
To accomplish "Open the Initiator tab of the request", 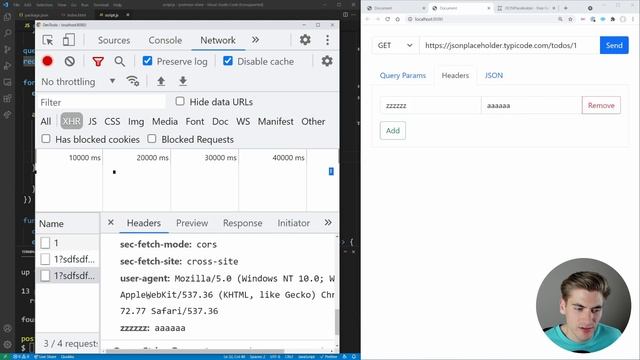I will tap(293, 223).
